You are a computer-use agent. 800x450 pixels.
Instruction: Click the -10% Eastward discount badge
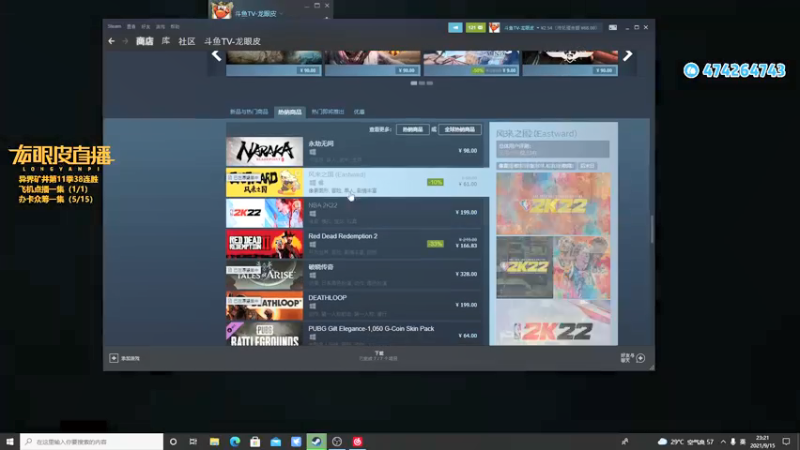pos(435,182)
